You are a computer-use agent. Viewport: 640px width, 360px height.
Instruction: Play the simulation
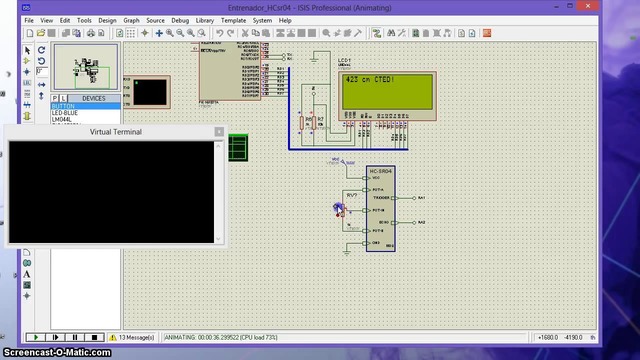coord(36,337)
